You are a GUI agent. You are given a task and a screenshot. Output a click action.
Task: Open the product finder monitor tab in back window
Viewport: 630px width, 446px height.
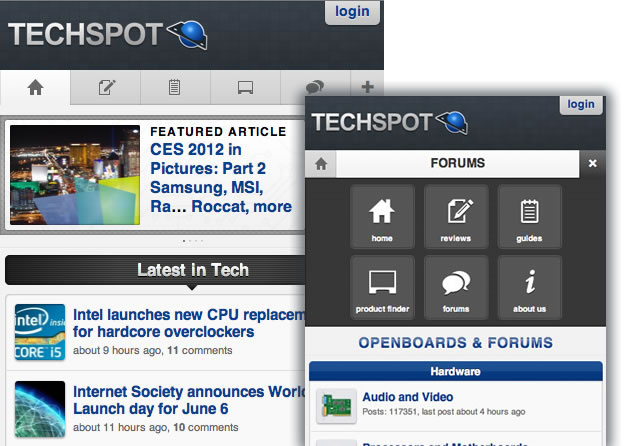click(245, 87)
